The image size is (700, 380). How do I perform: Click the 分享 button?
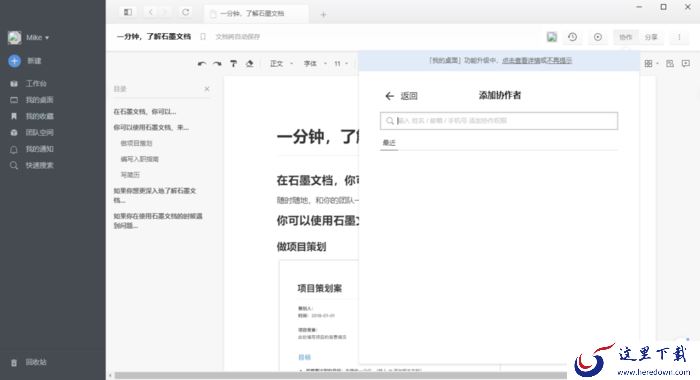(x=651, y=37)
